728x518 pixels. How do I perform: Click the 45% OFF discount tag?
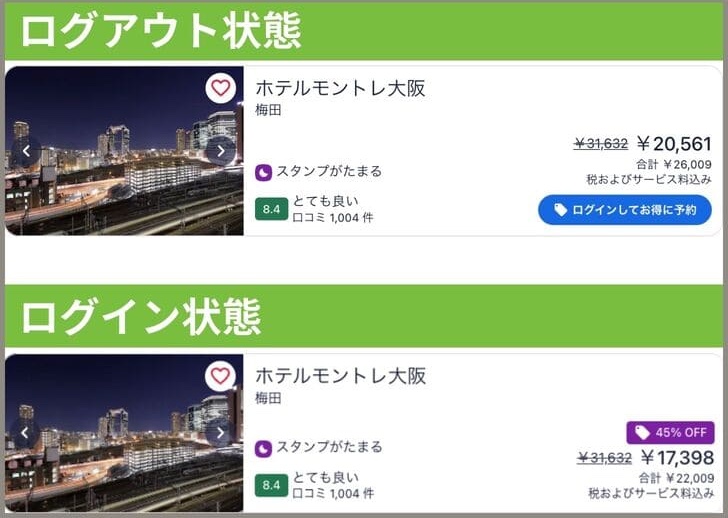[x=670, y=433]
